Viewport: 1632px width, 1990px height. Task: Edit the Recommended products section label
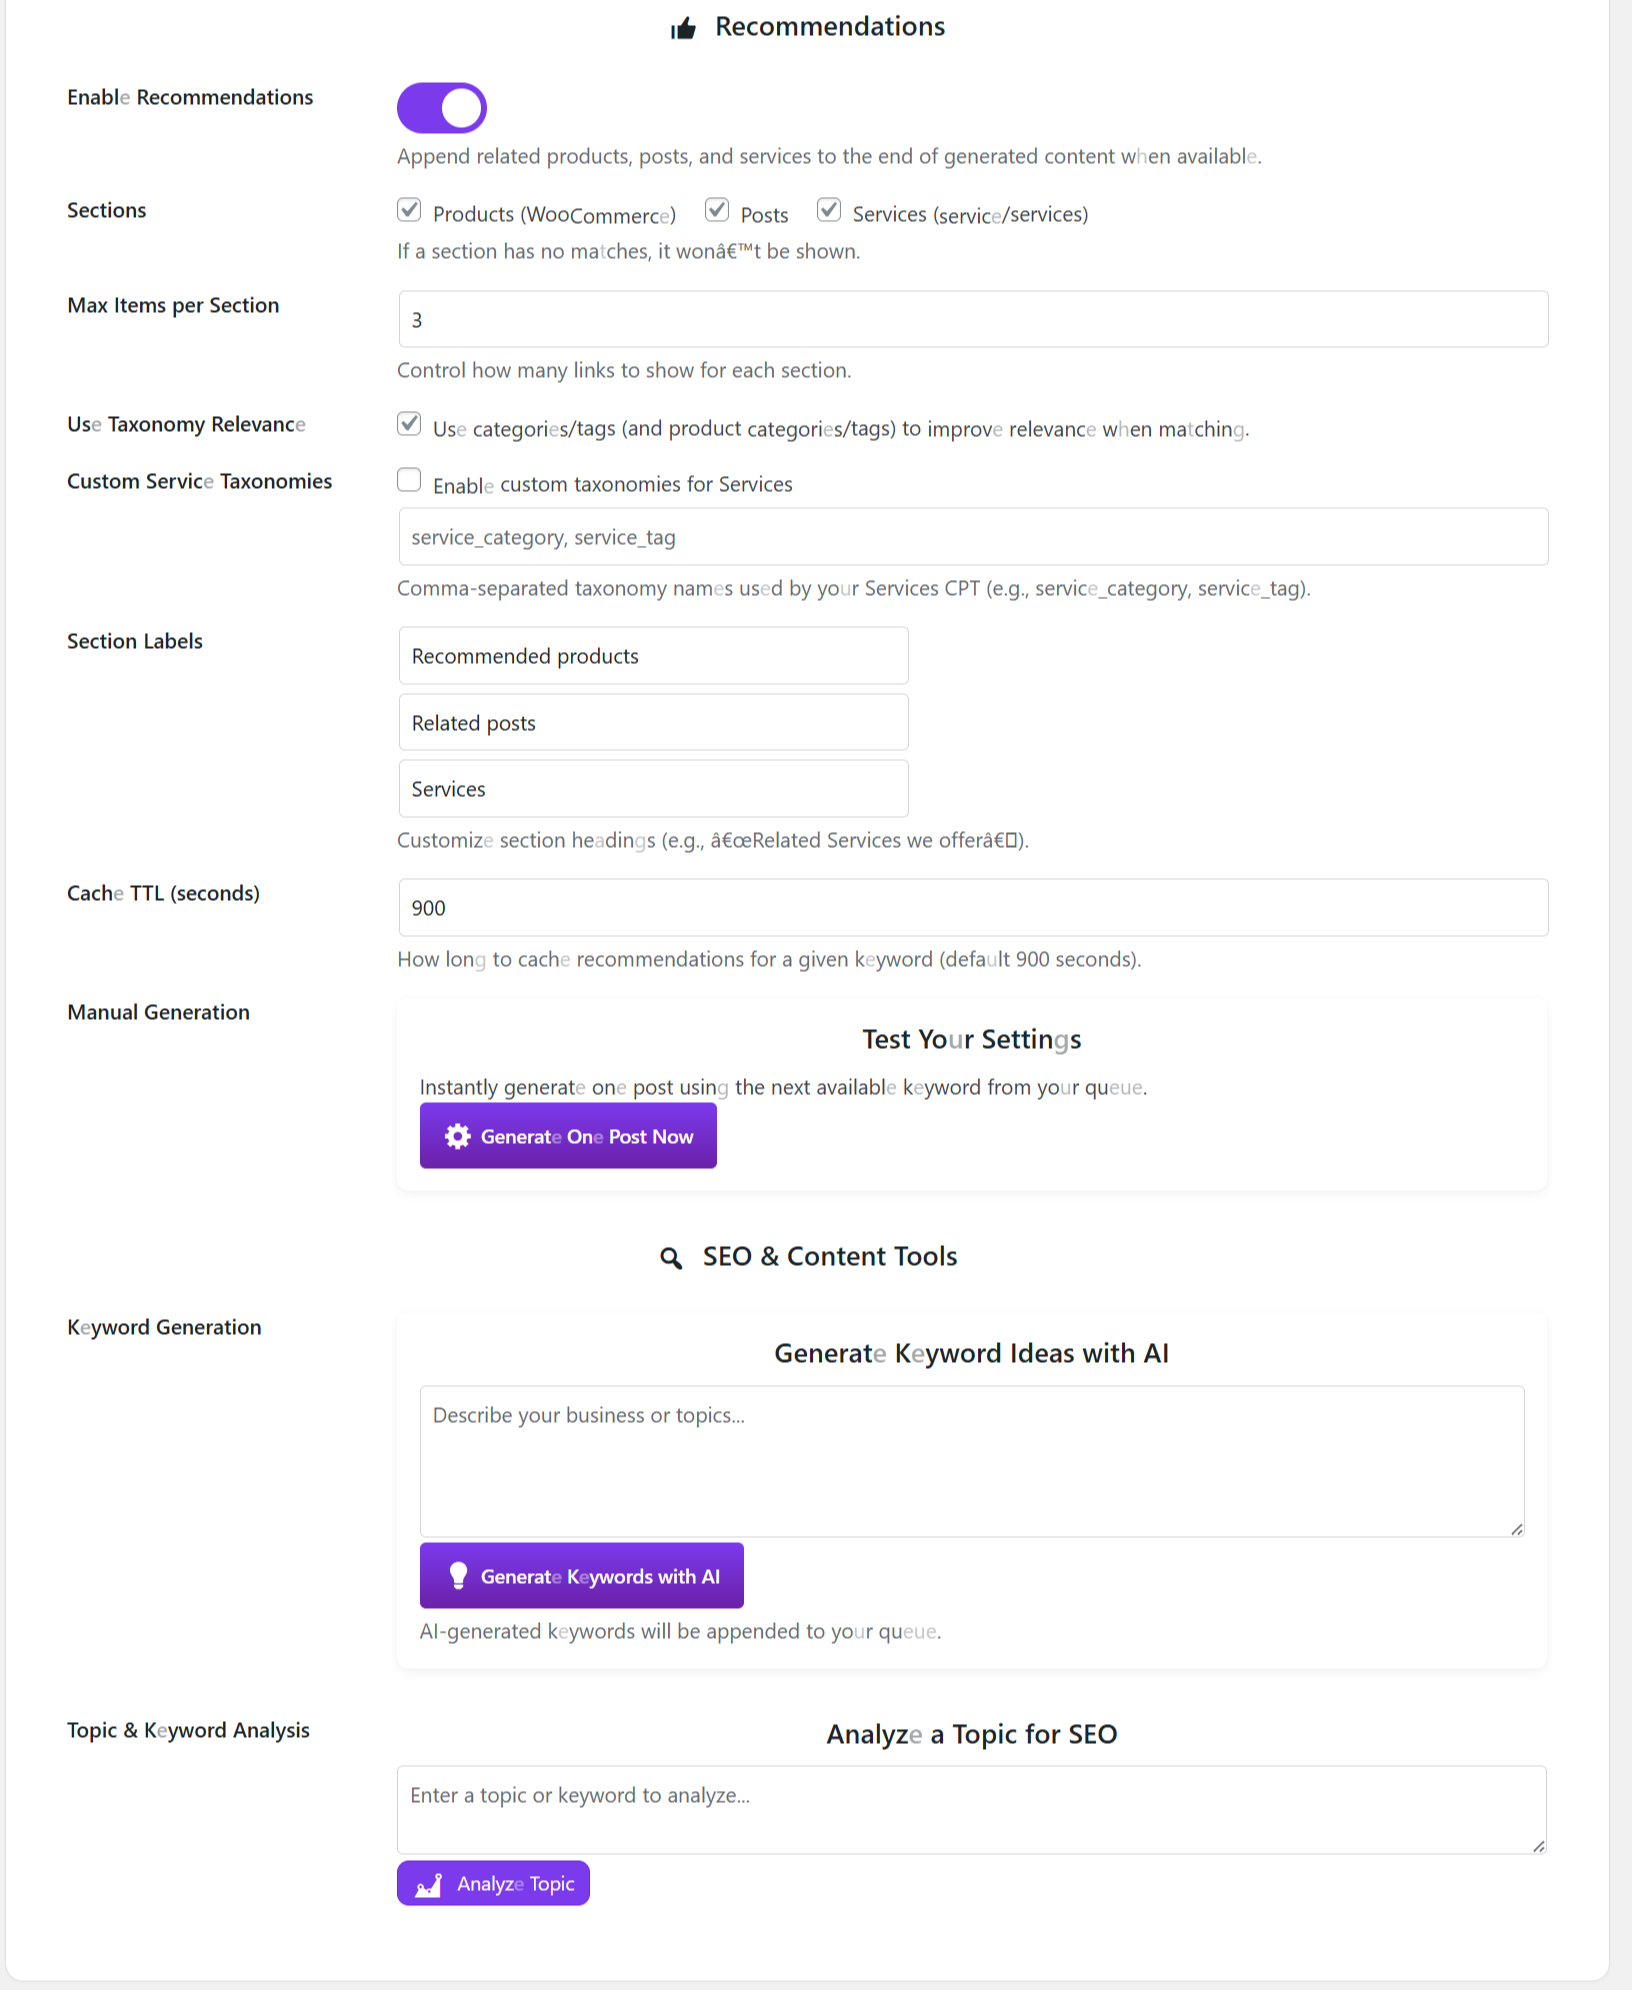pyautogui.click(x=653, y=655)
